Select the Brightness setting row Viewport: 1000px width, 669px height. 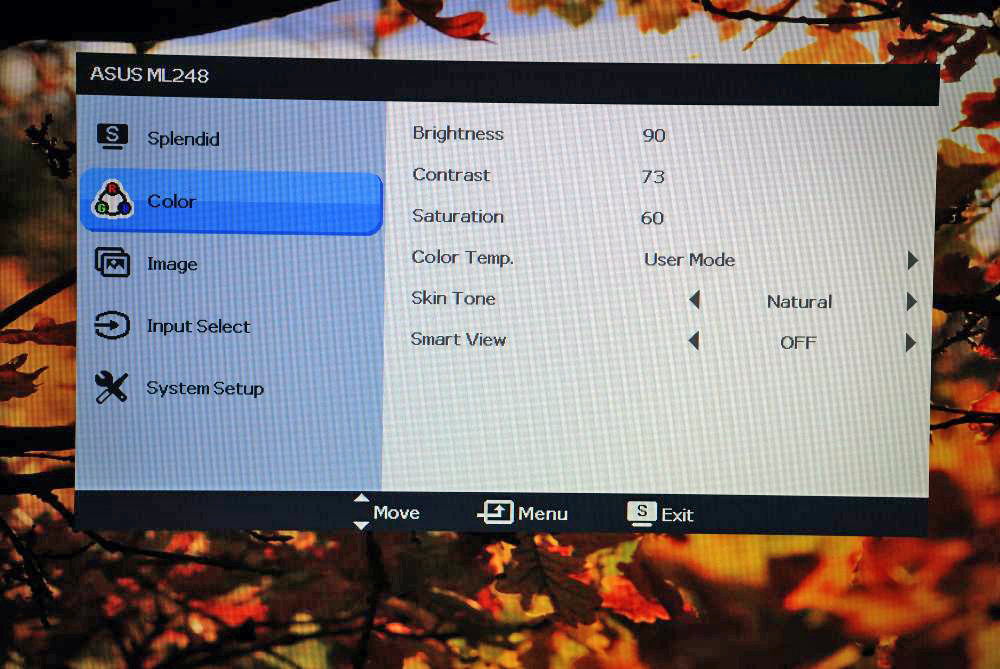(458, 134)
